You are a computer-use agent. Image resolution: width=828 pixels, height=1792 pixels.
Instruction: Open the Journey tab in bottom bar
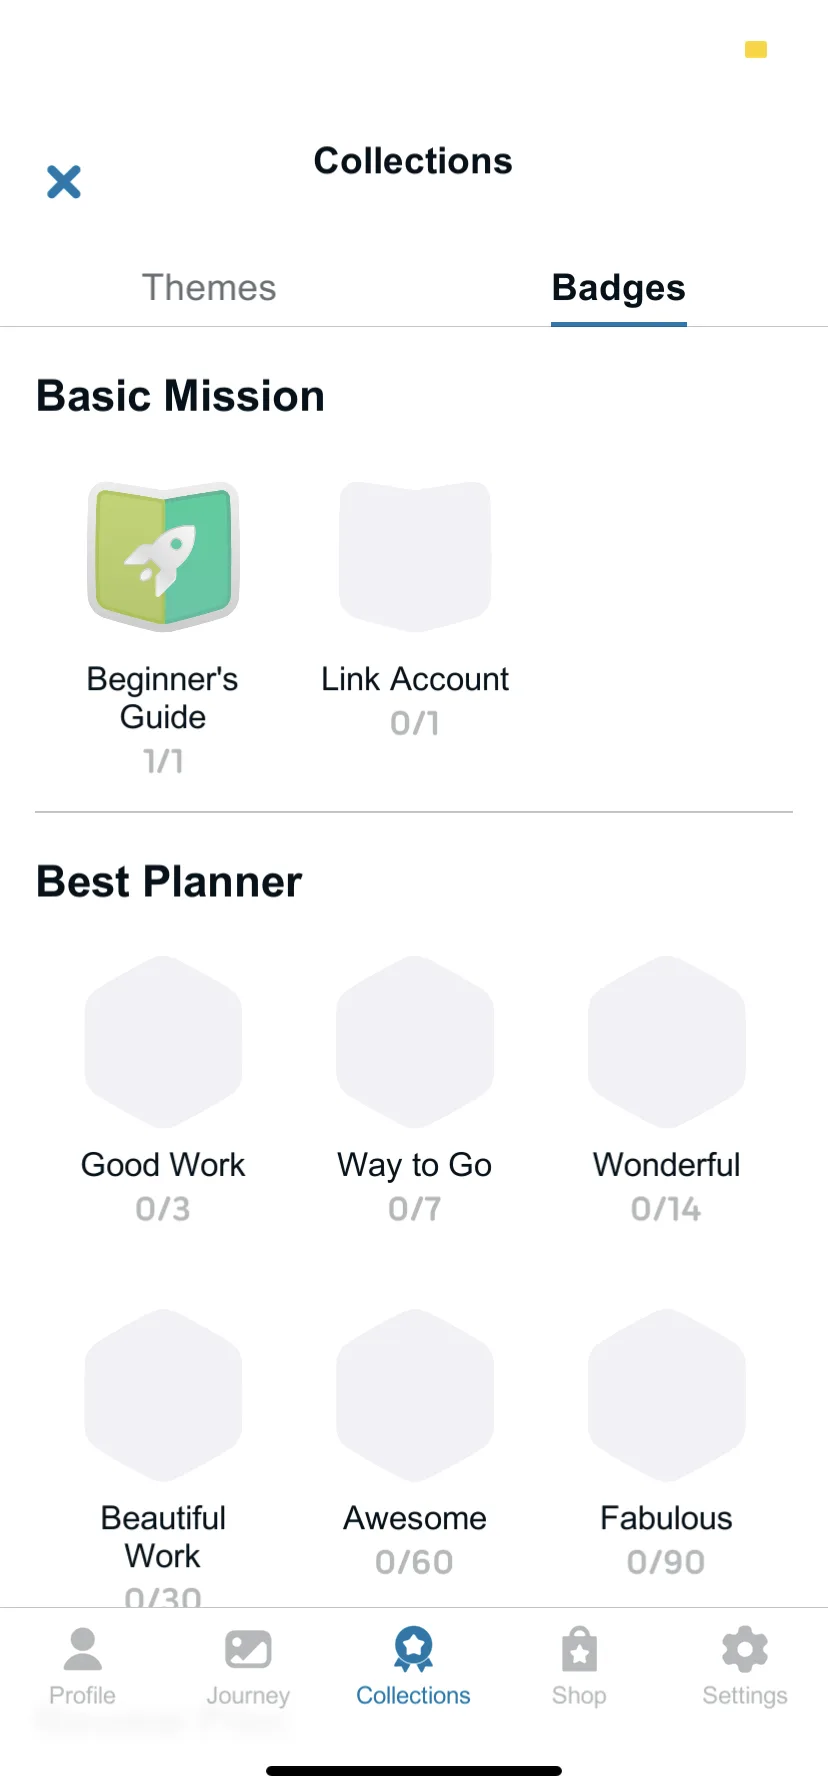pos(248,1667)
